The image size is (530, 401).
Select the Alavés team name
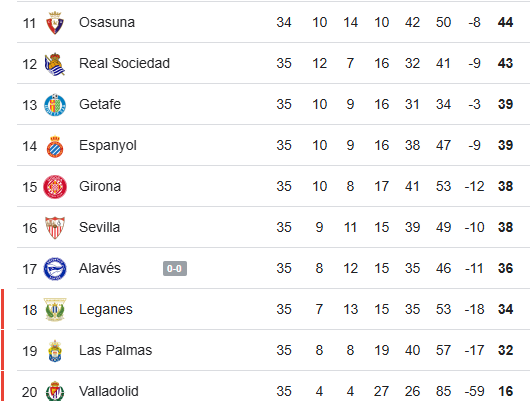(100, 268)
